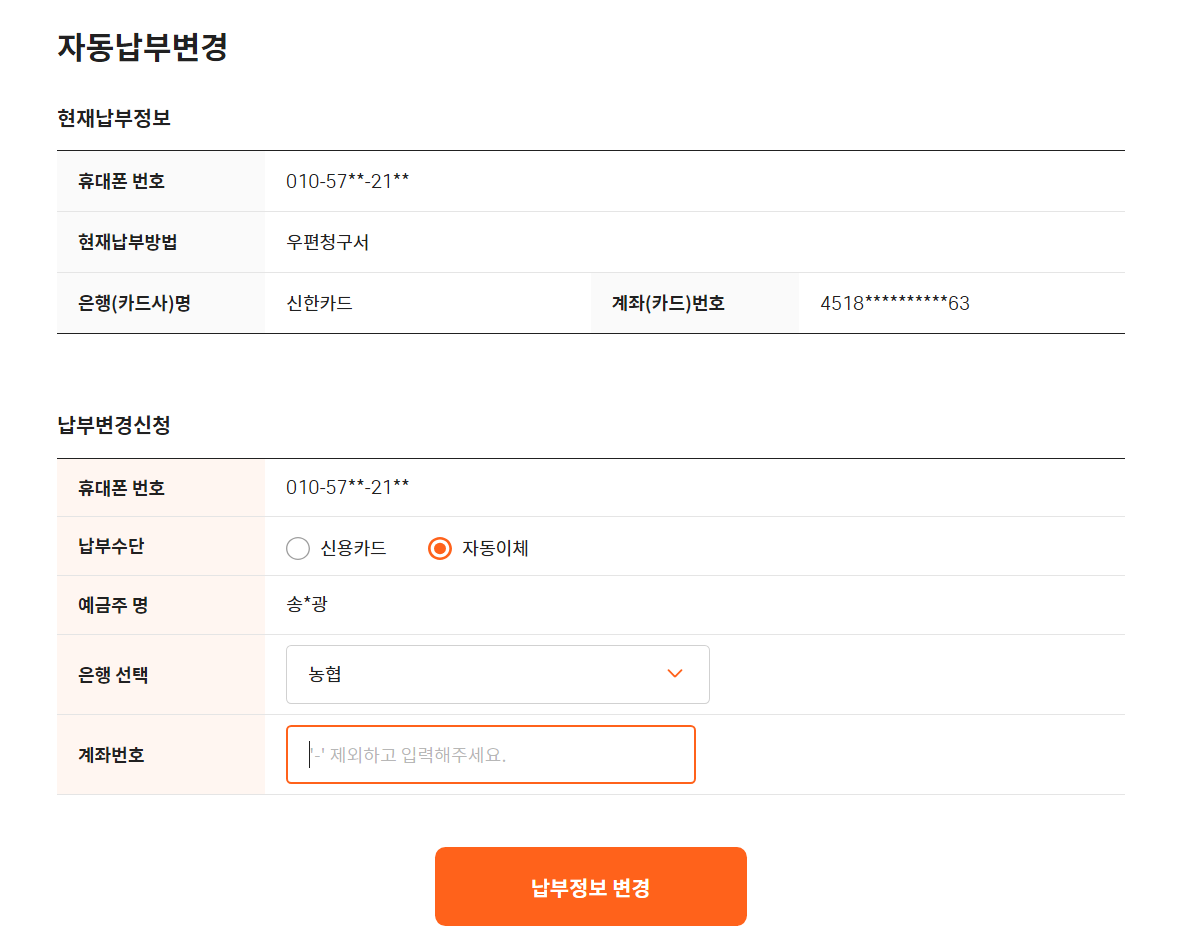The height and width of the screenshot is (940, 1203).
Task: Click the account holder name 송*광
Action: coord(307,605)
